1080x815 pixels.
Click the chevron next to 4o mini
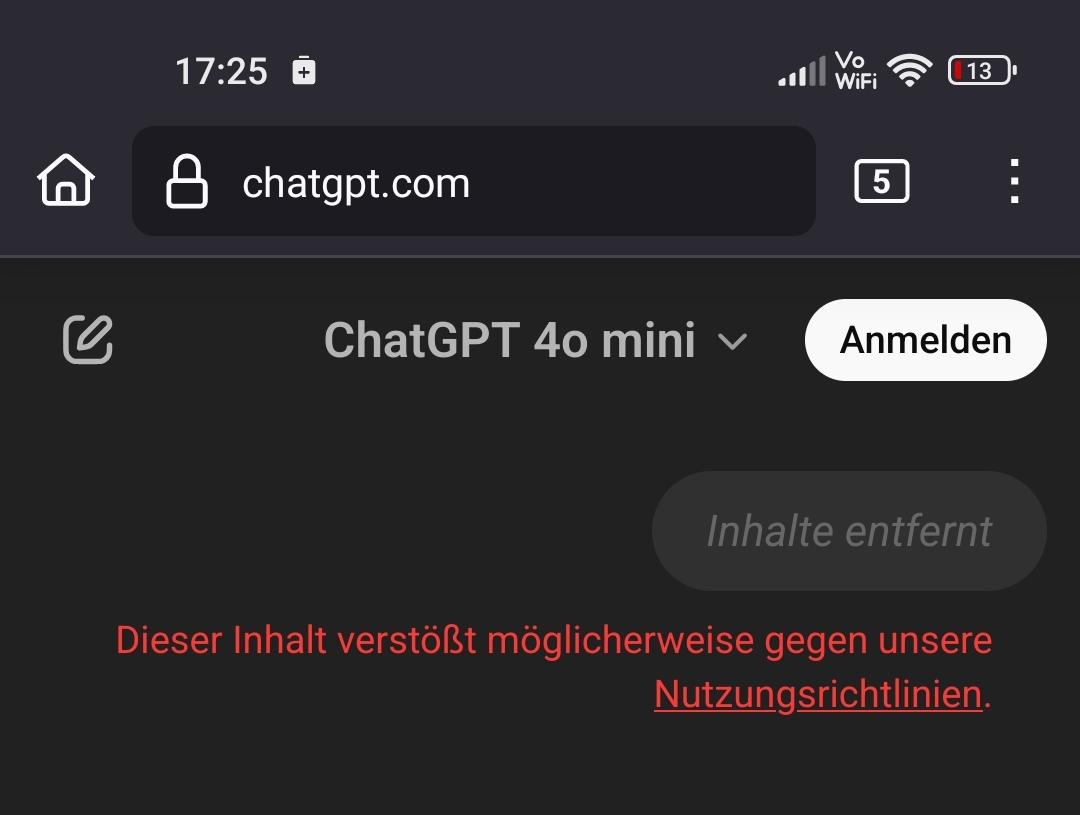tap(732, 342)
